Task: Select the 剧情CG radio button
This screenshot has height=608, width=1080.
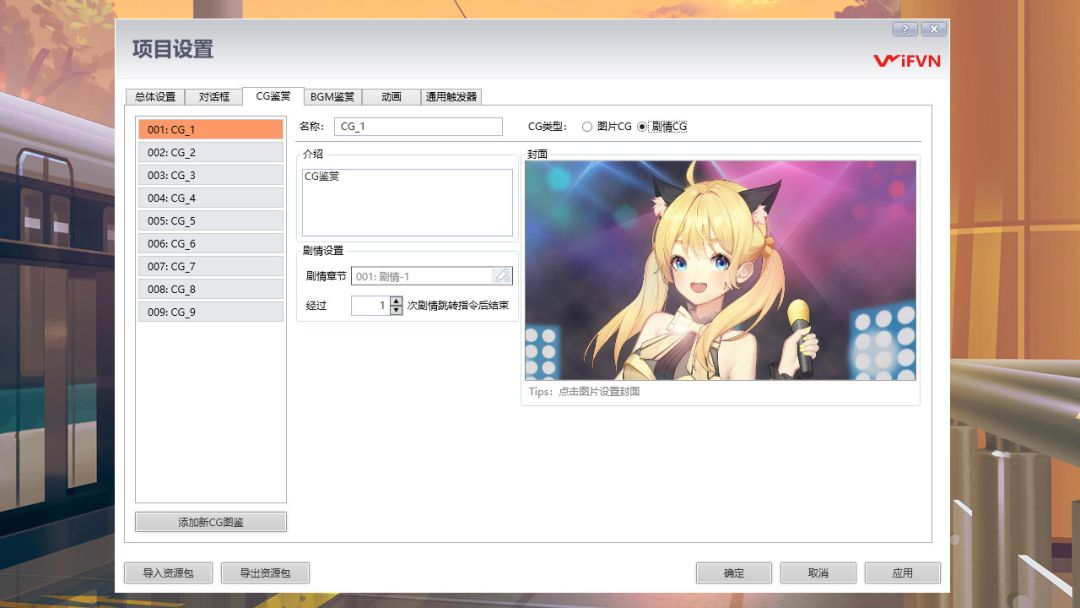Action: pyautogui.click(x=642, y=126)
